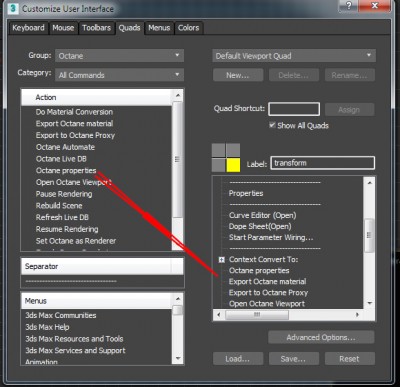The width and height of the screenshot is (400, 387).
Task: Click into the Quad Shortcut input field
Action: pos(294,109)
